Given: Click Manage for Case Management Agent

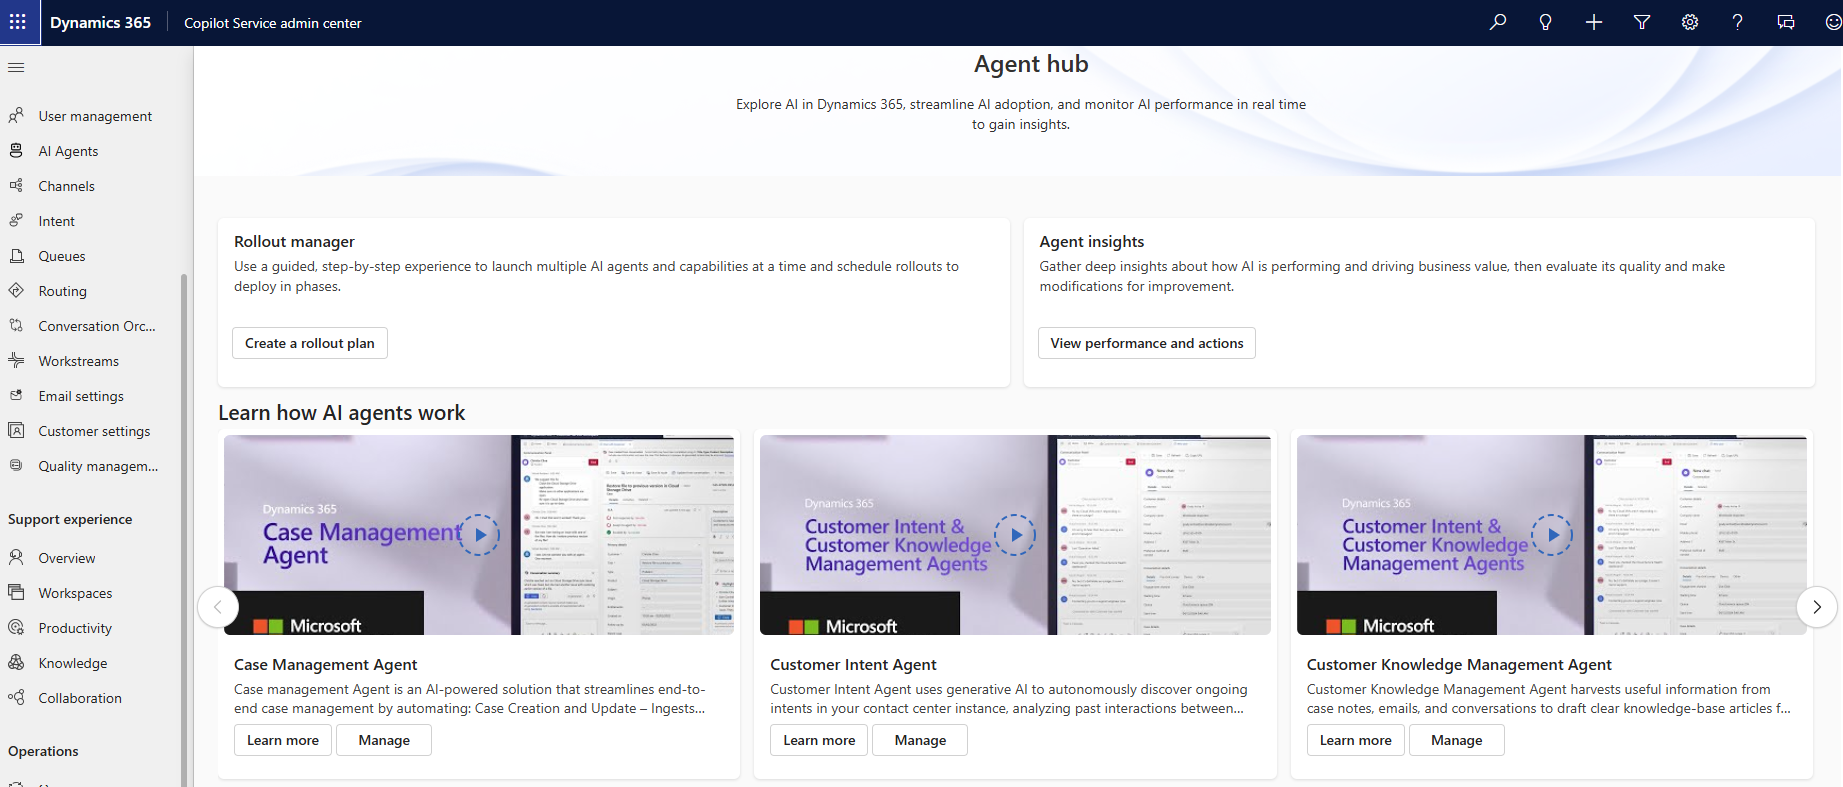Looking at the screenshot, I should (x=384, y=740).
